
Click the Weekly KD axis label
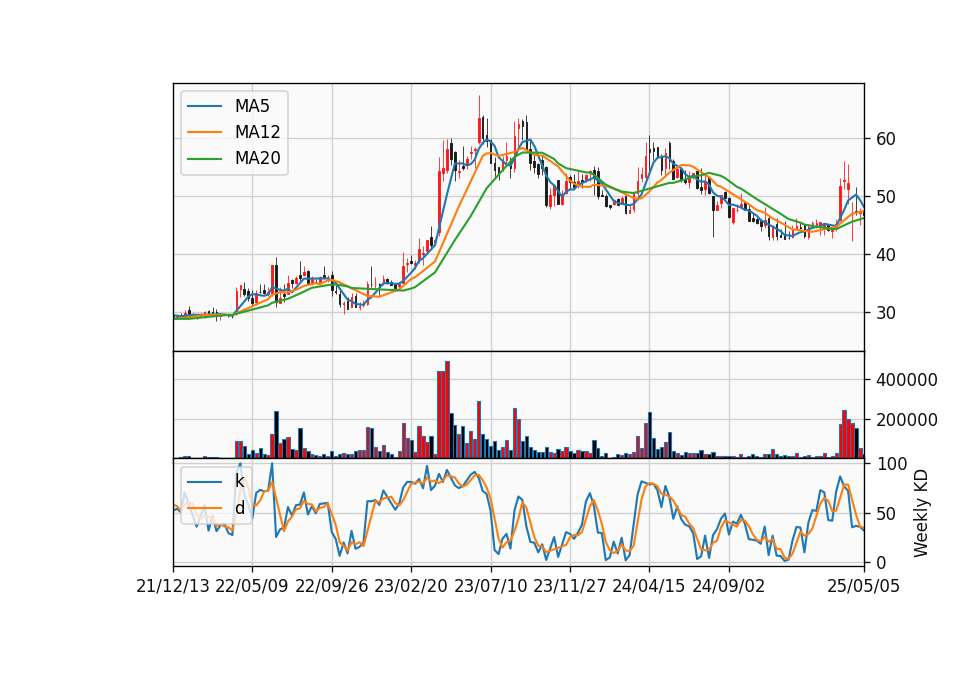pyautogui.click(x=920, y=513)
